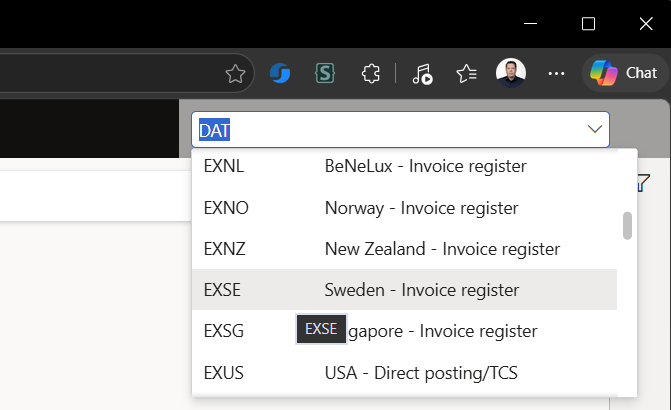Minimize the browser window
The height and width of the screenshot is (410, 671).
530,24
